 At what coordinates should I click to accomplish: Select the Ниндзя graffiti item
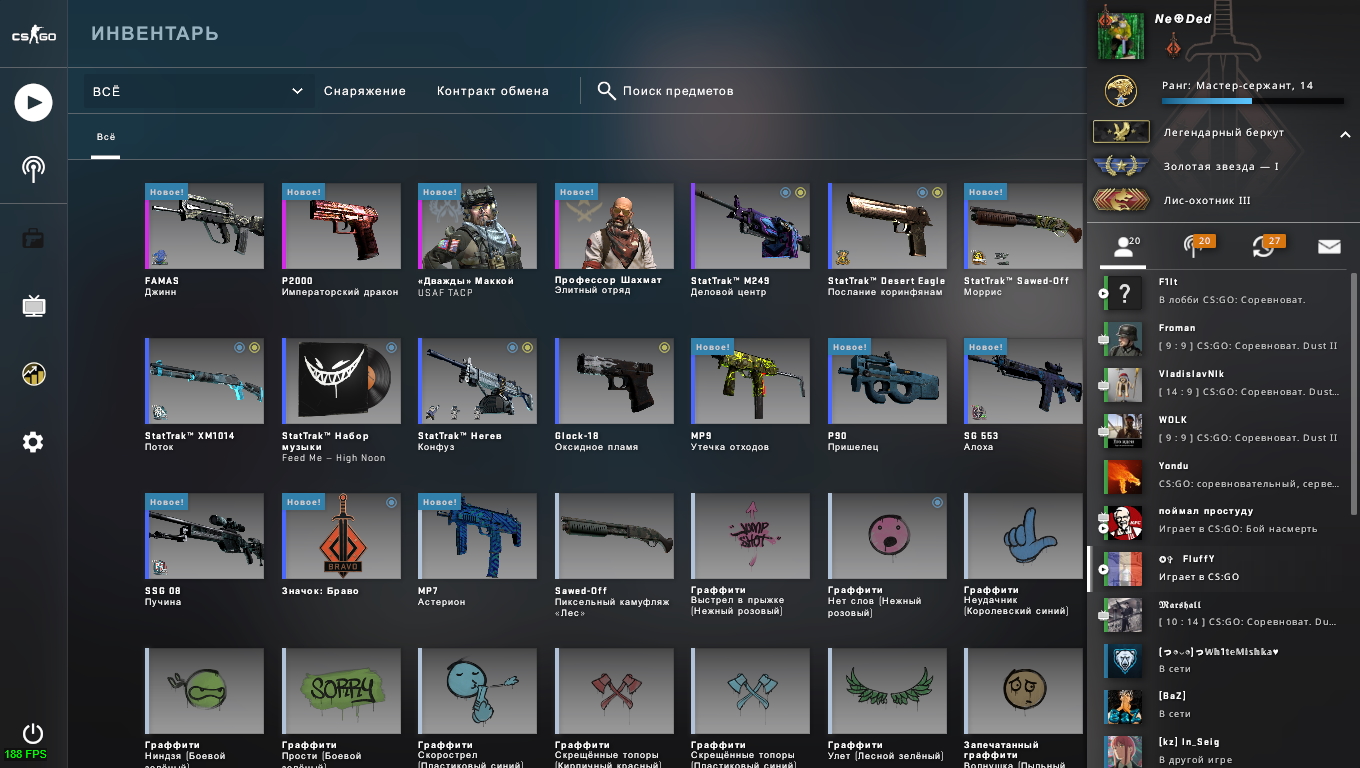206,691
